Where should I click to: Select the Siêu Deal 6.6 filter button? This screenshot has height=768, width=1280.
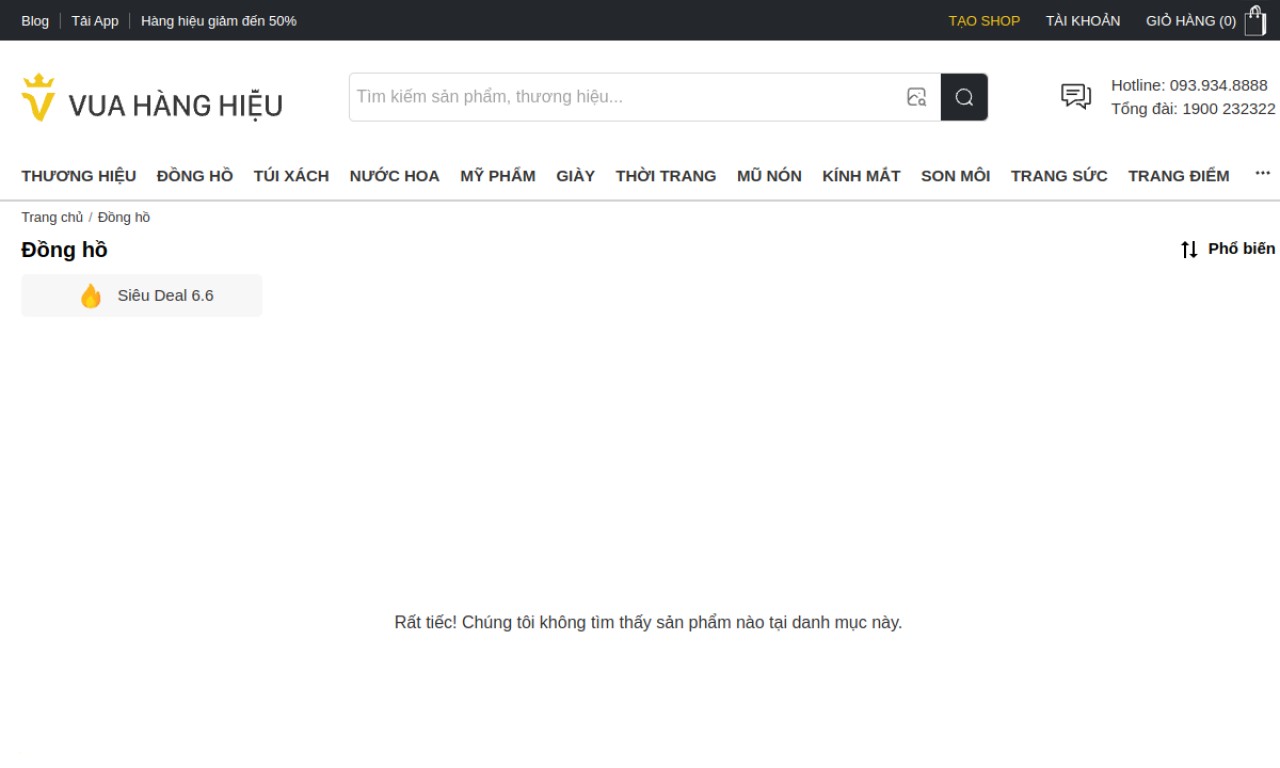click(x=142, y=296)
